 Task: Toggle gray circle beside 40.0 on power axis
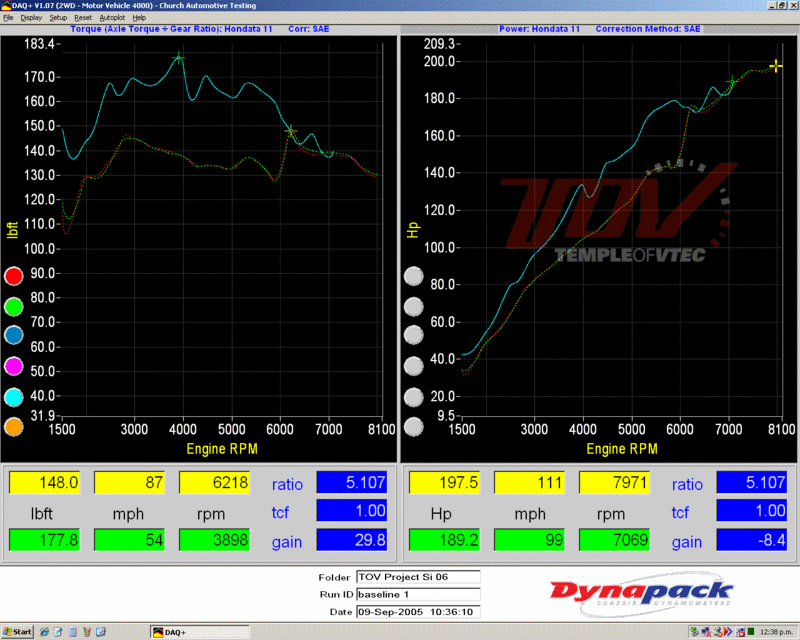coord(414,365)
